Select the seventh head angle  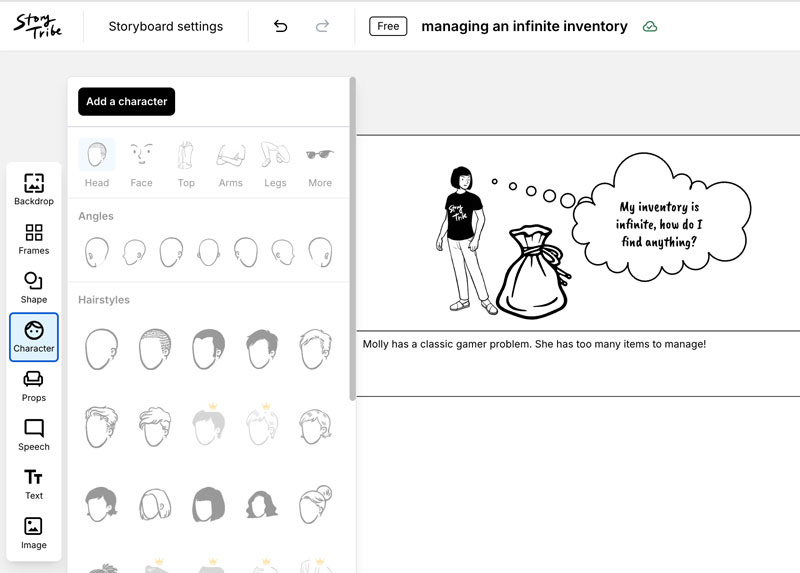click(320, 252)
